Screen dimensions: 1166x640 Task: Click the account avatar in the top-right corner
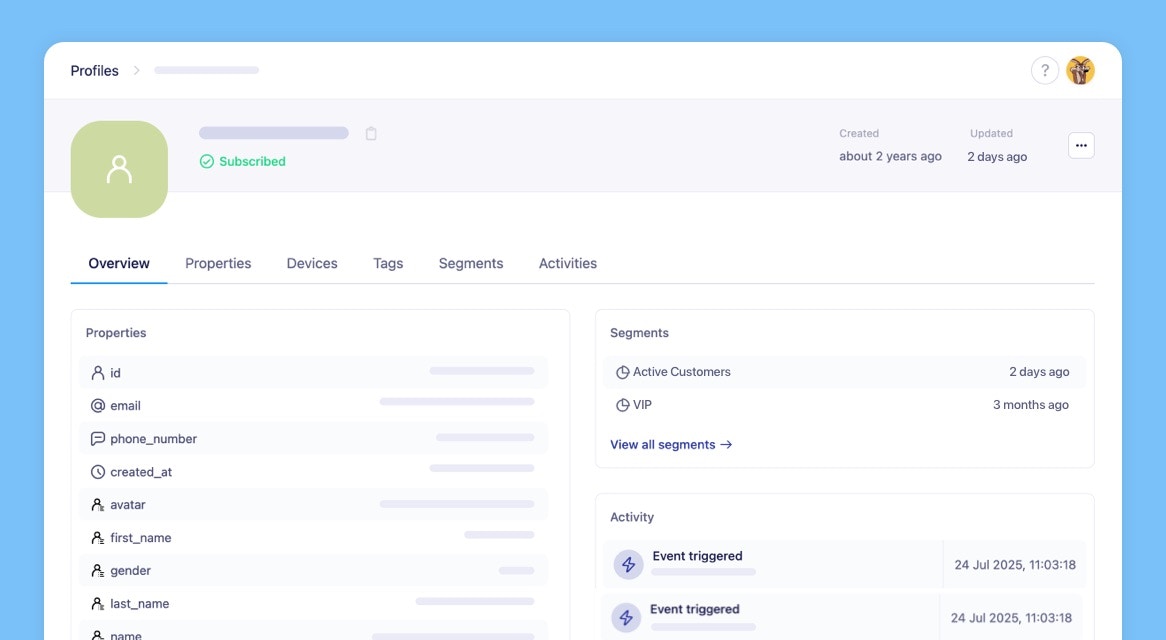pos(1080,70)
